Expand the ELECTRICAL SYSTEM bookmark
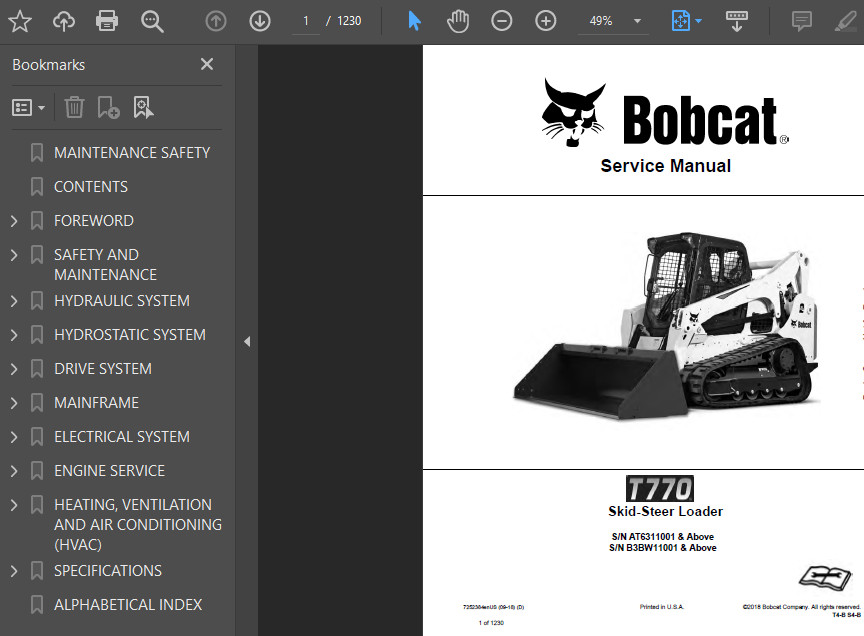Image resolution: width=864 pixels, height=636 pixels. click(x=14, y=437)
